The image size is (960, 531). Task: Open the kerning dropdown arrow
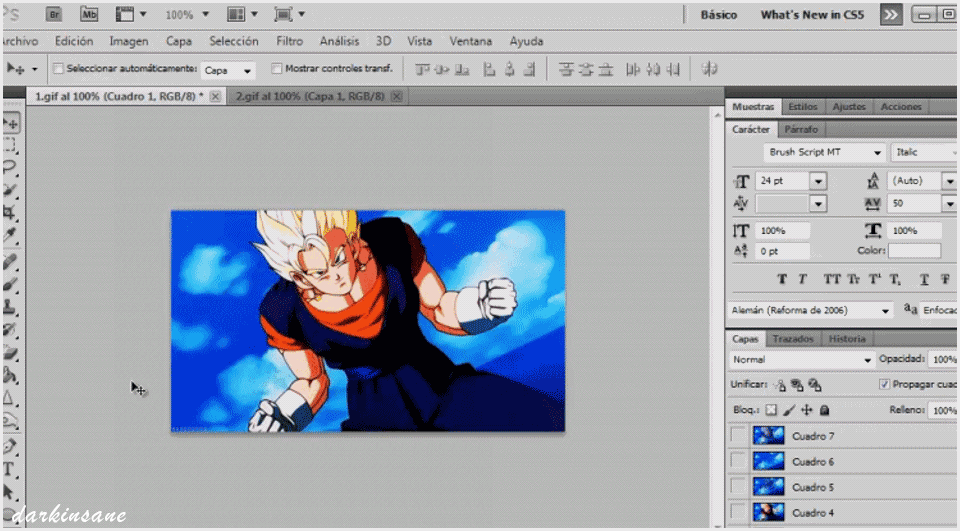click(x=818, y=204)
